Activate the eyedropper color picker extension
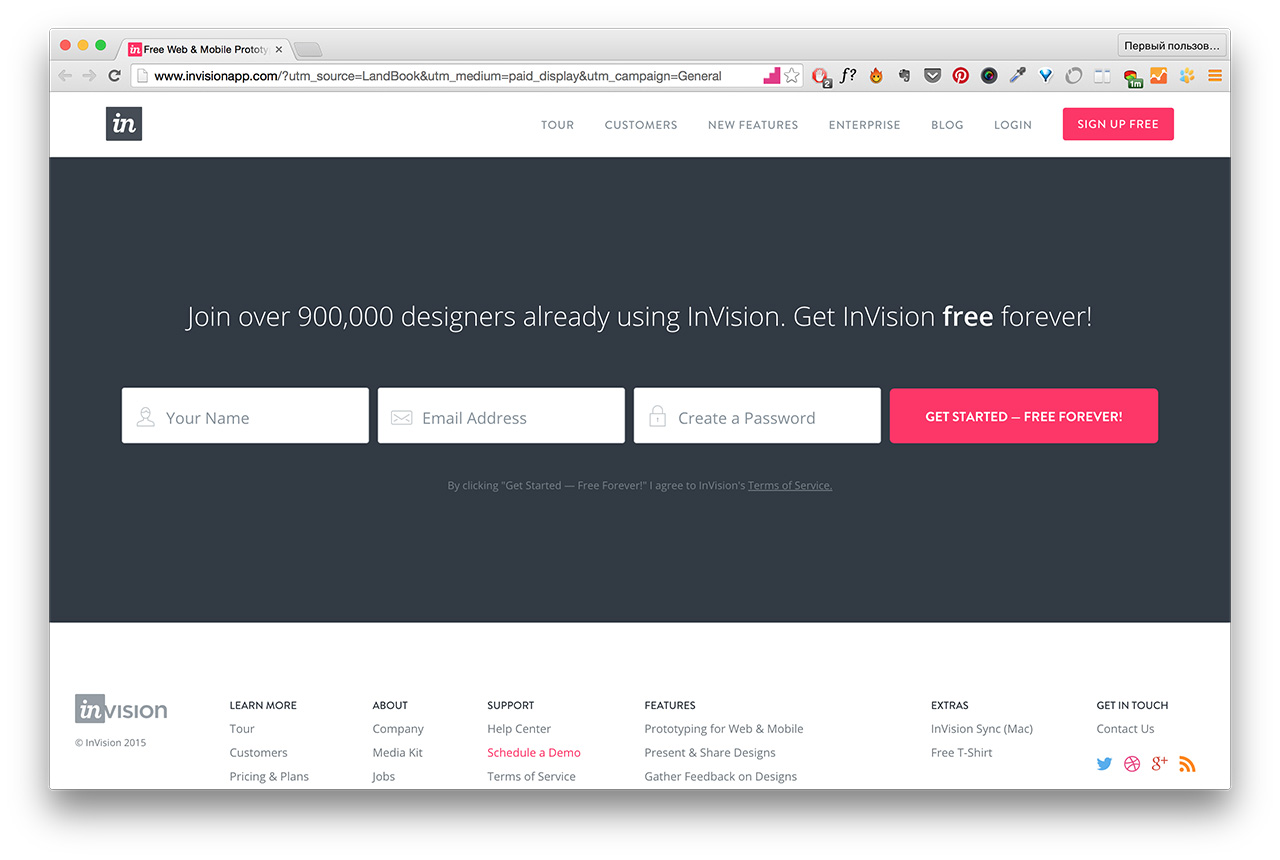The height and width of the screenshot is (860, 1280). (x=1017, y=75)
